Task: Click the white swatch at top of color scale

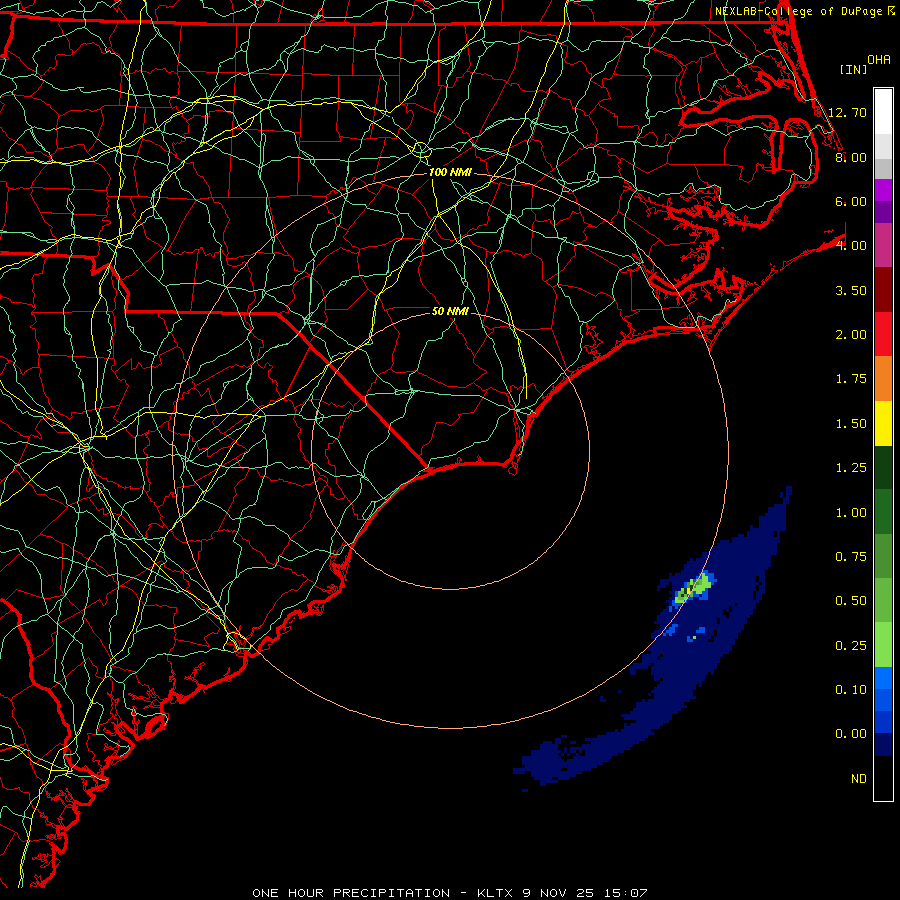Action: (x=883, y=112)
